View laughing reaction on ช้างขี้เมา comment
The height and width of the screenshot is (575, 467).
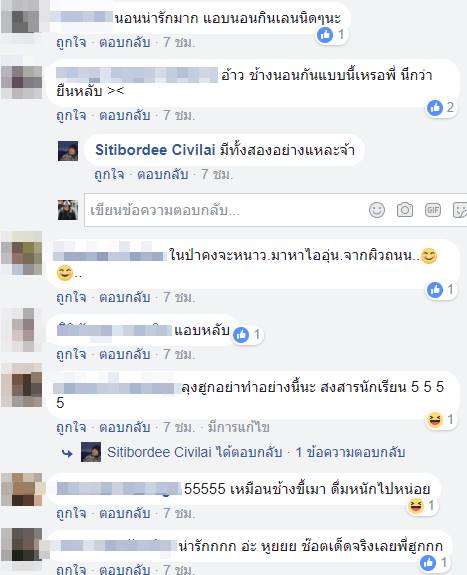[422, 506]
